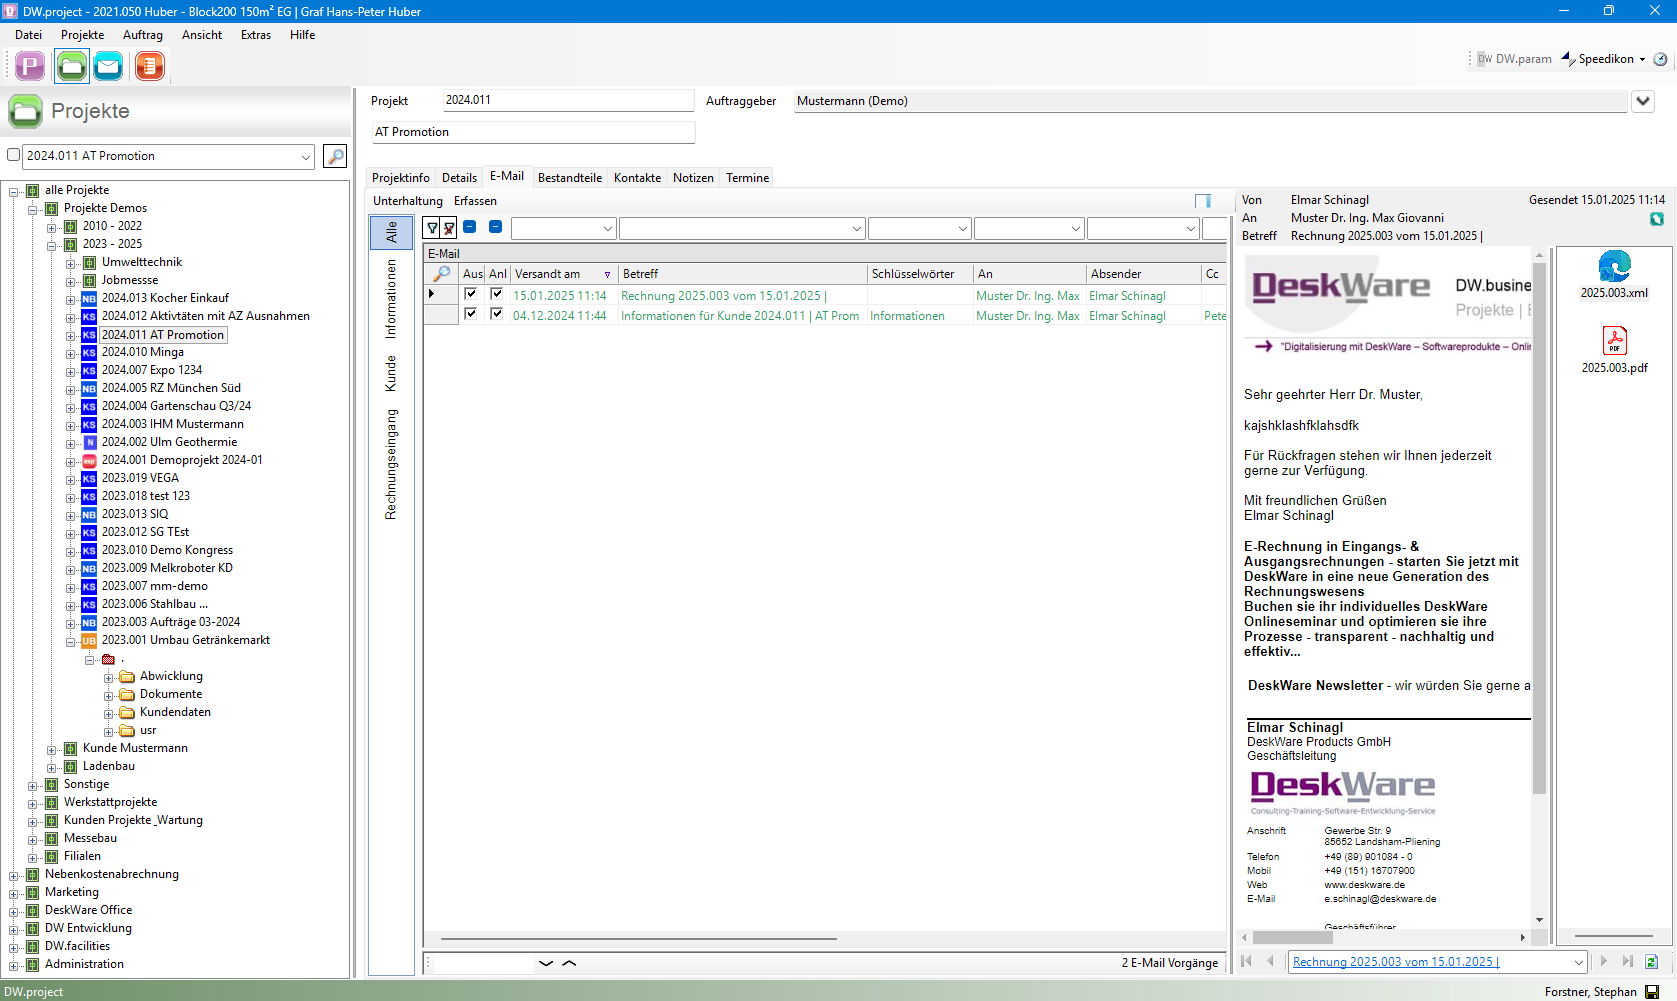Click clock icon next to Speedikon
Viewport: 1677px width, 1001px height.
(1660, 59)
